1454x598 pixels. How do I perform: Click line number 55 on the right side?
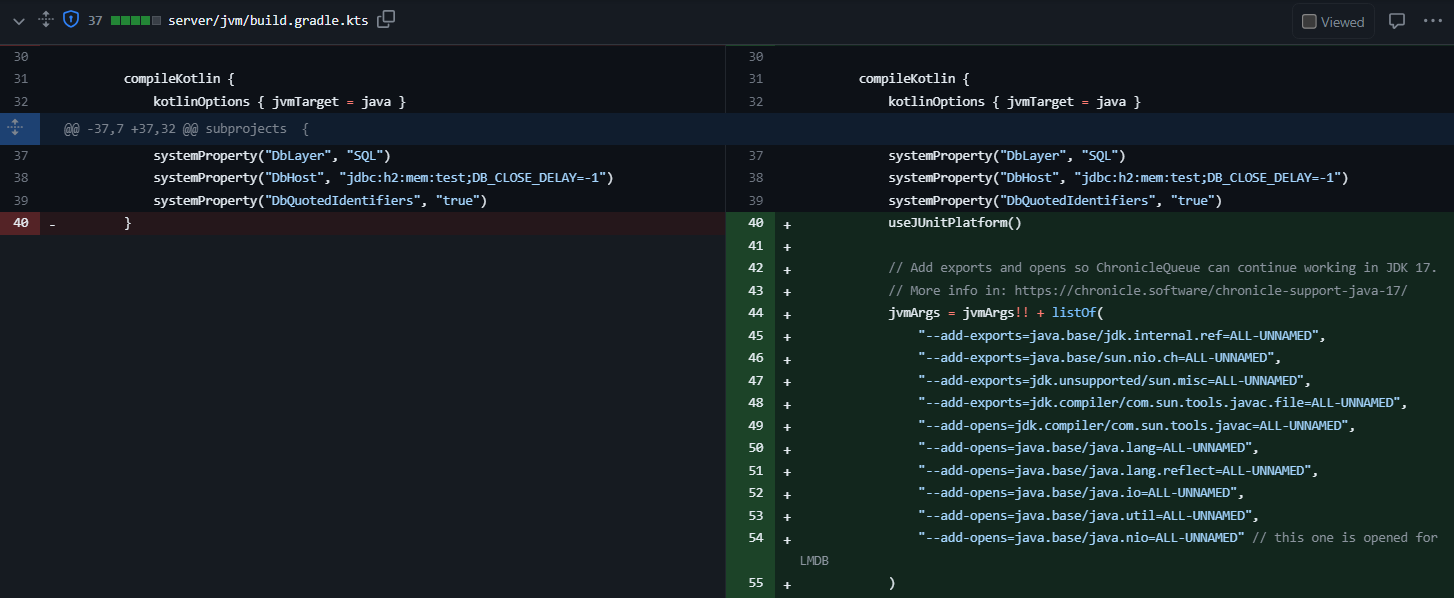(x=755, y=583)
